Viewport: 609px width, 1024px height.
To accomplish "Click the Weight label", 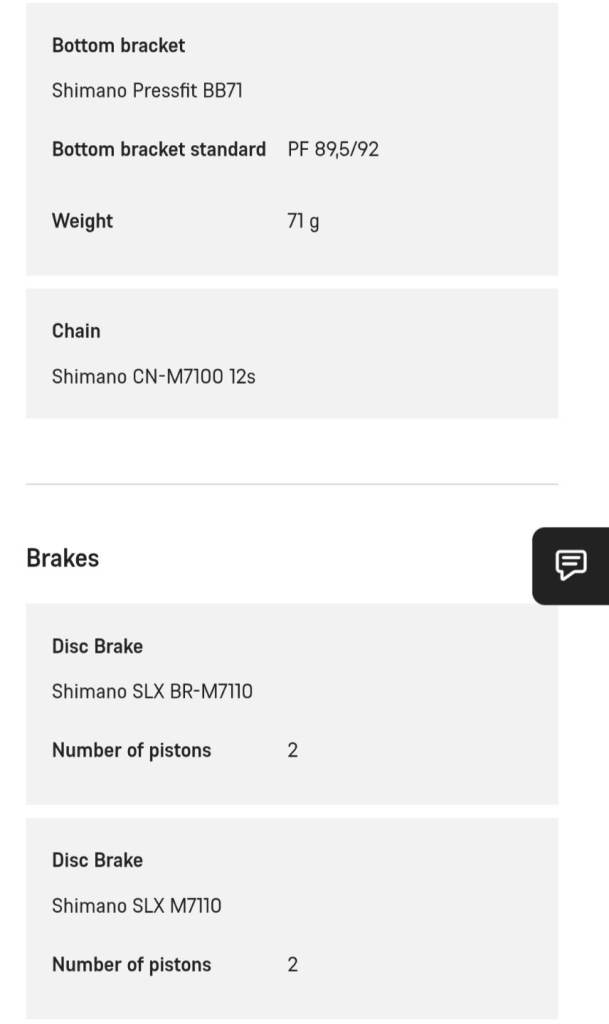I will [x=82, y=221].
